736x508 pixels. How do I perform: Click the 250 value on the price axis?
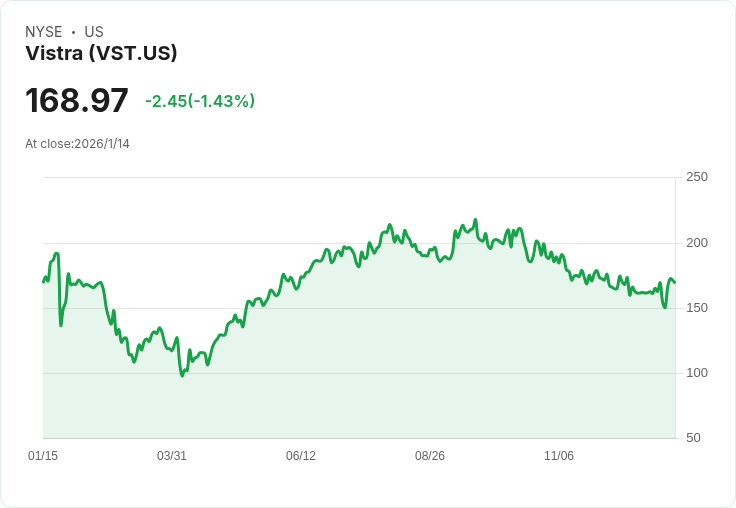click(697, 177)
